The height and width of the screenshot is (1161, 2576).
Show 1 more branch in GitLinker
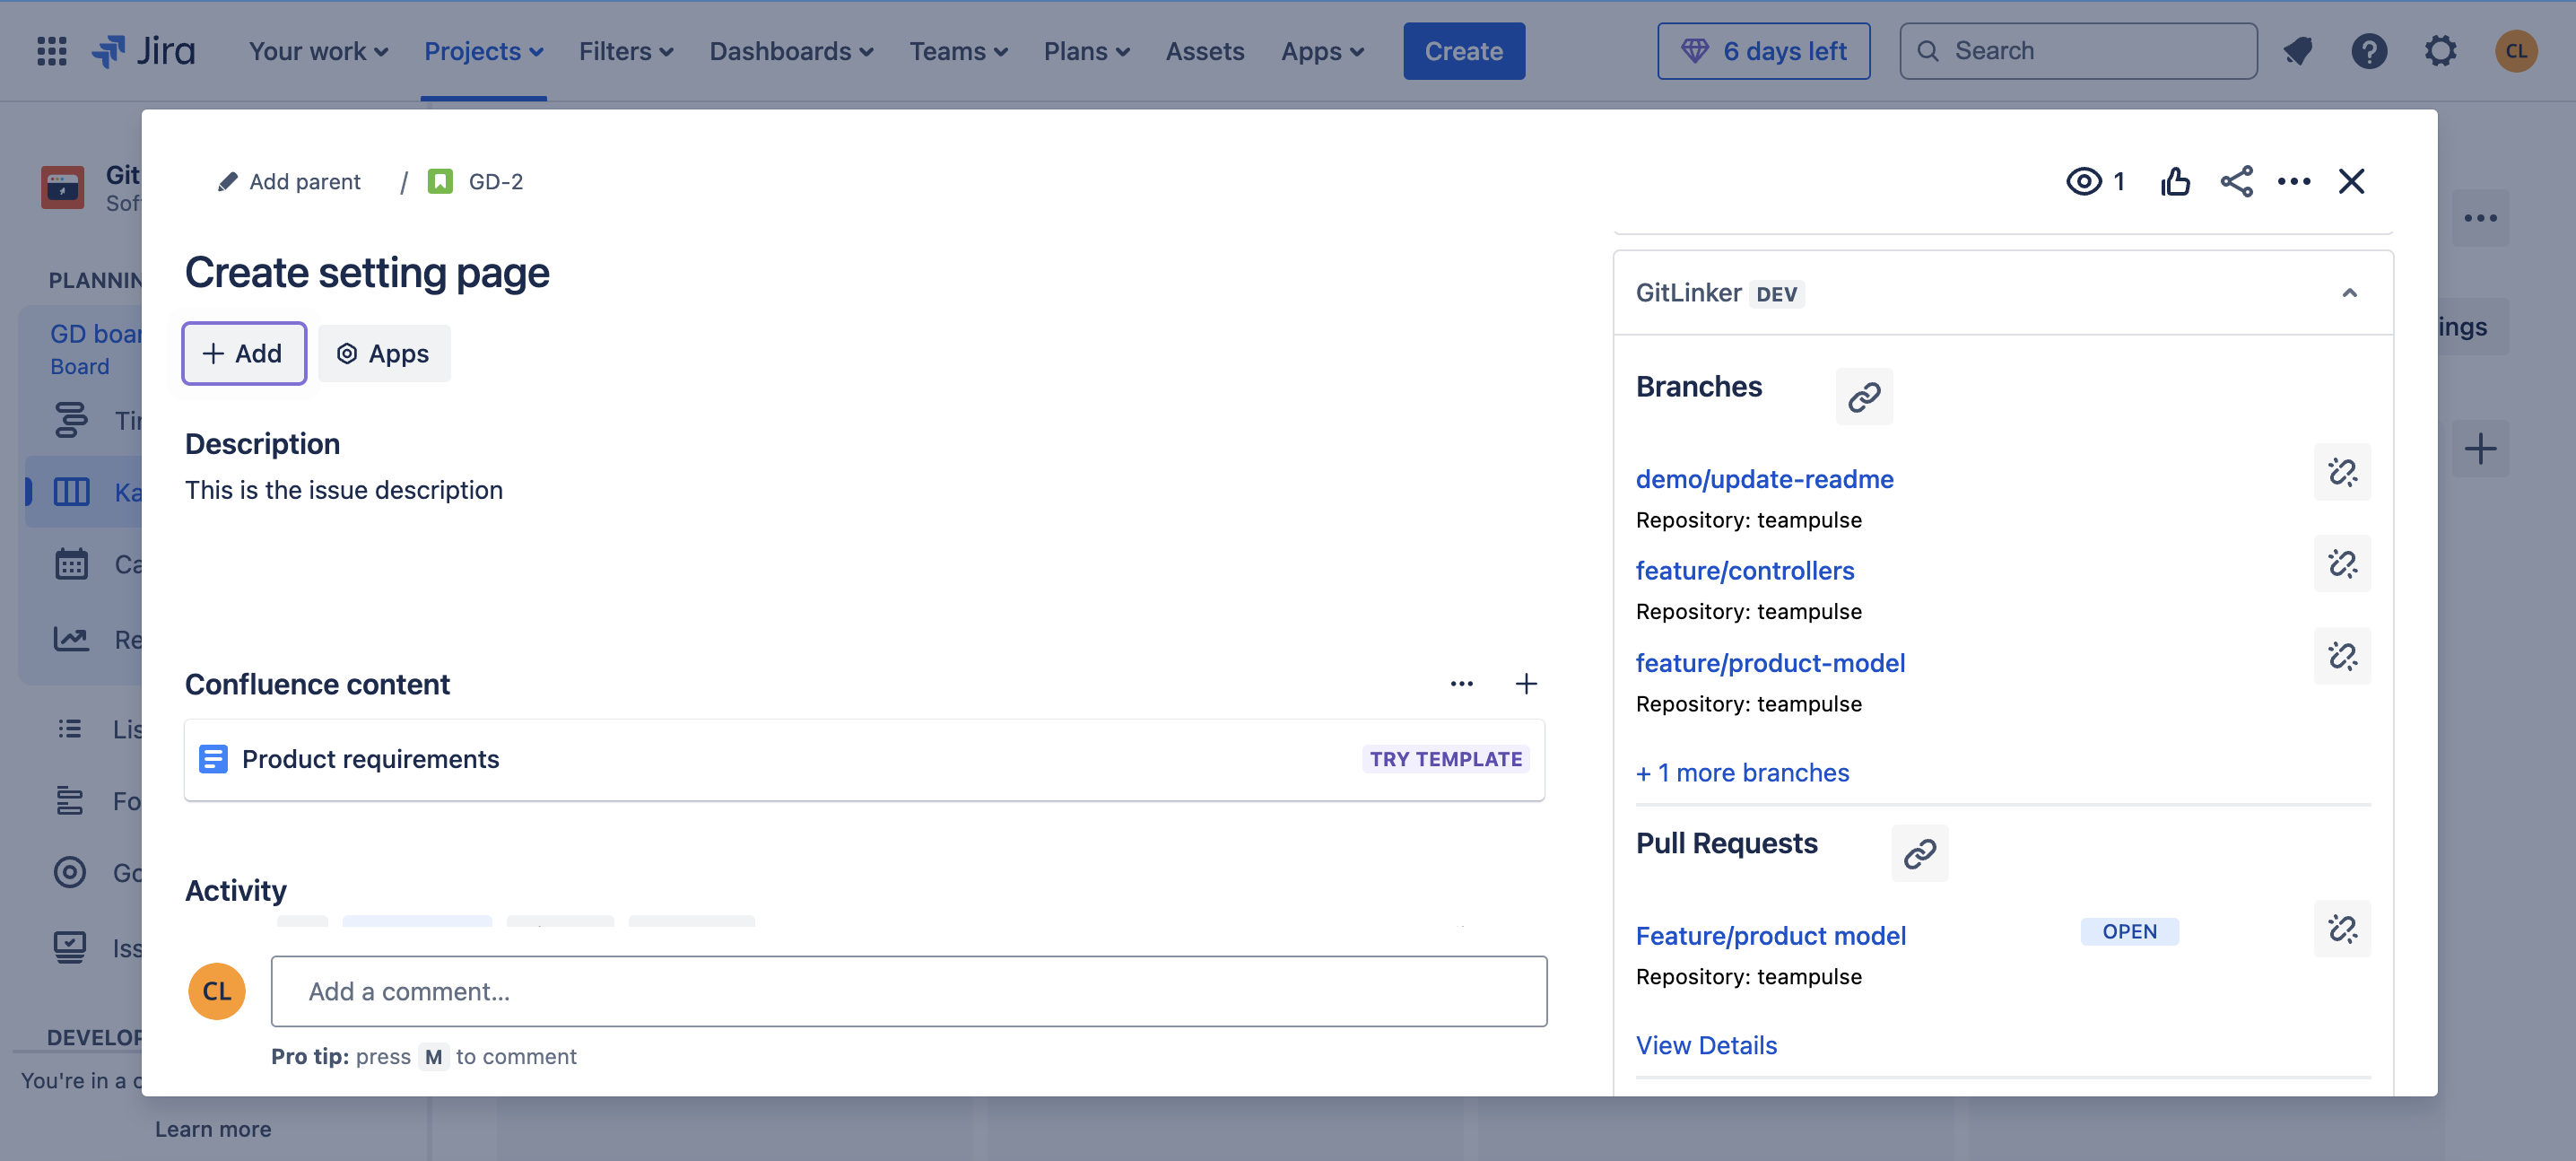point(1742,772)
